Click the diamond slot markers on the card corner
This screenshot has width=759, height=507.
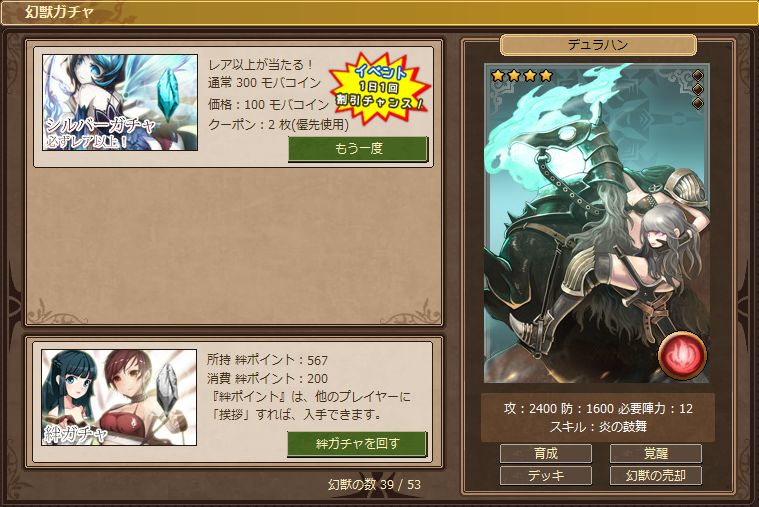tap(698, 90)
